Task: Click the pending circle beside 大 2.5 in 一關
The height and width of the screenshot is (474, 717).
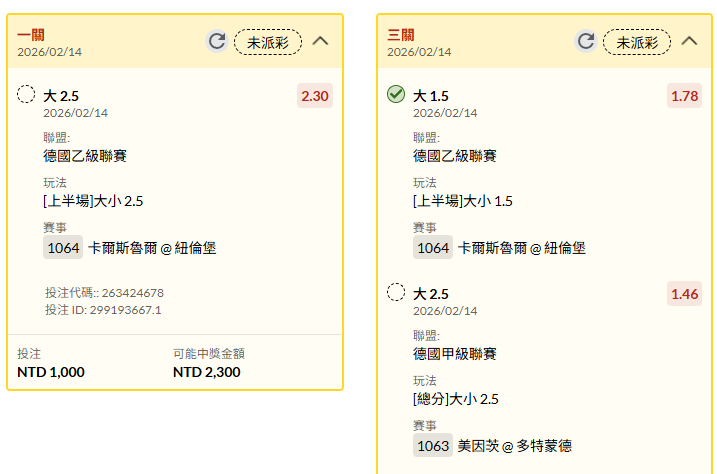Action: tap(27, 95)
